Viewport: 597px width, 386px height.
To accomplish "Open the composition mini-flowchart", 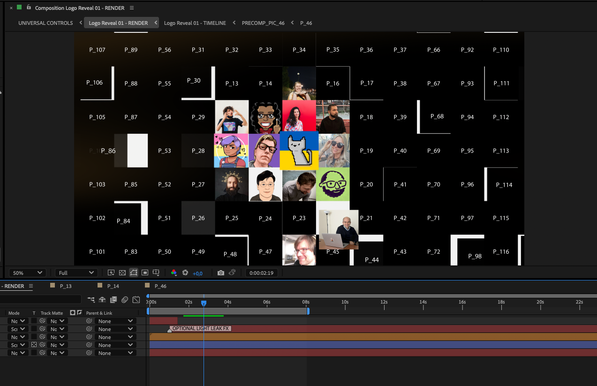I will (x=91, y=300).
